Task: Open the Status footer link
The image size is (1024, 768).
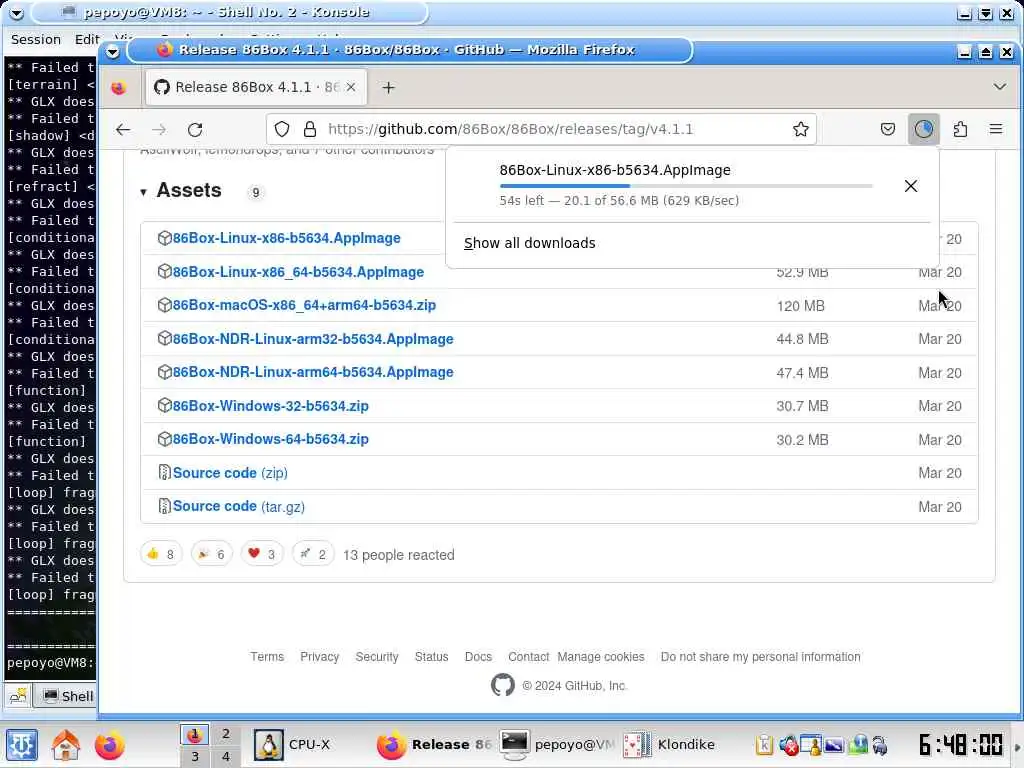Action: click(x=432, y=656)
